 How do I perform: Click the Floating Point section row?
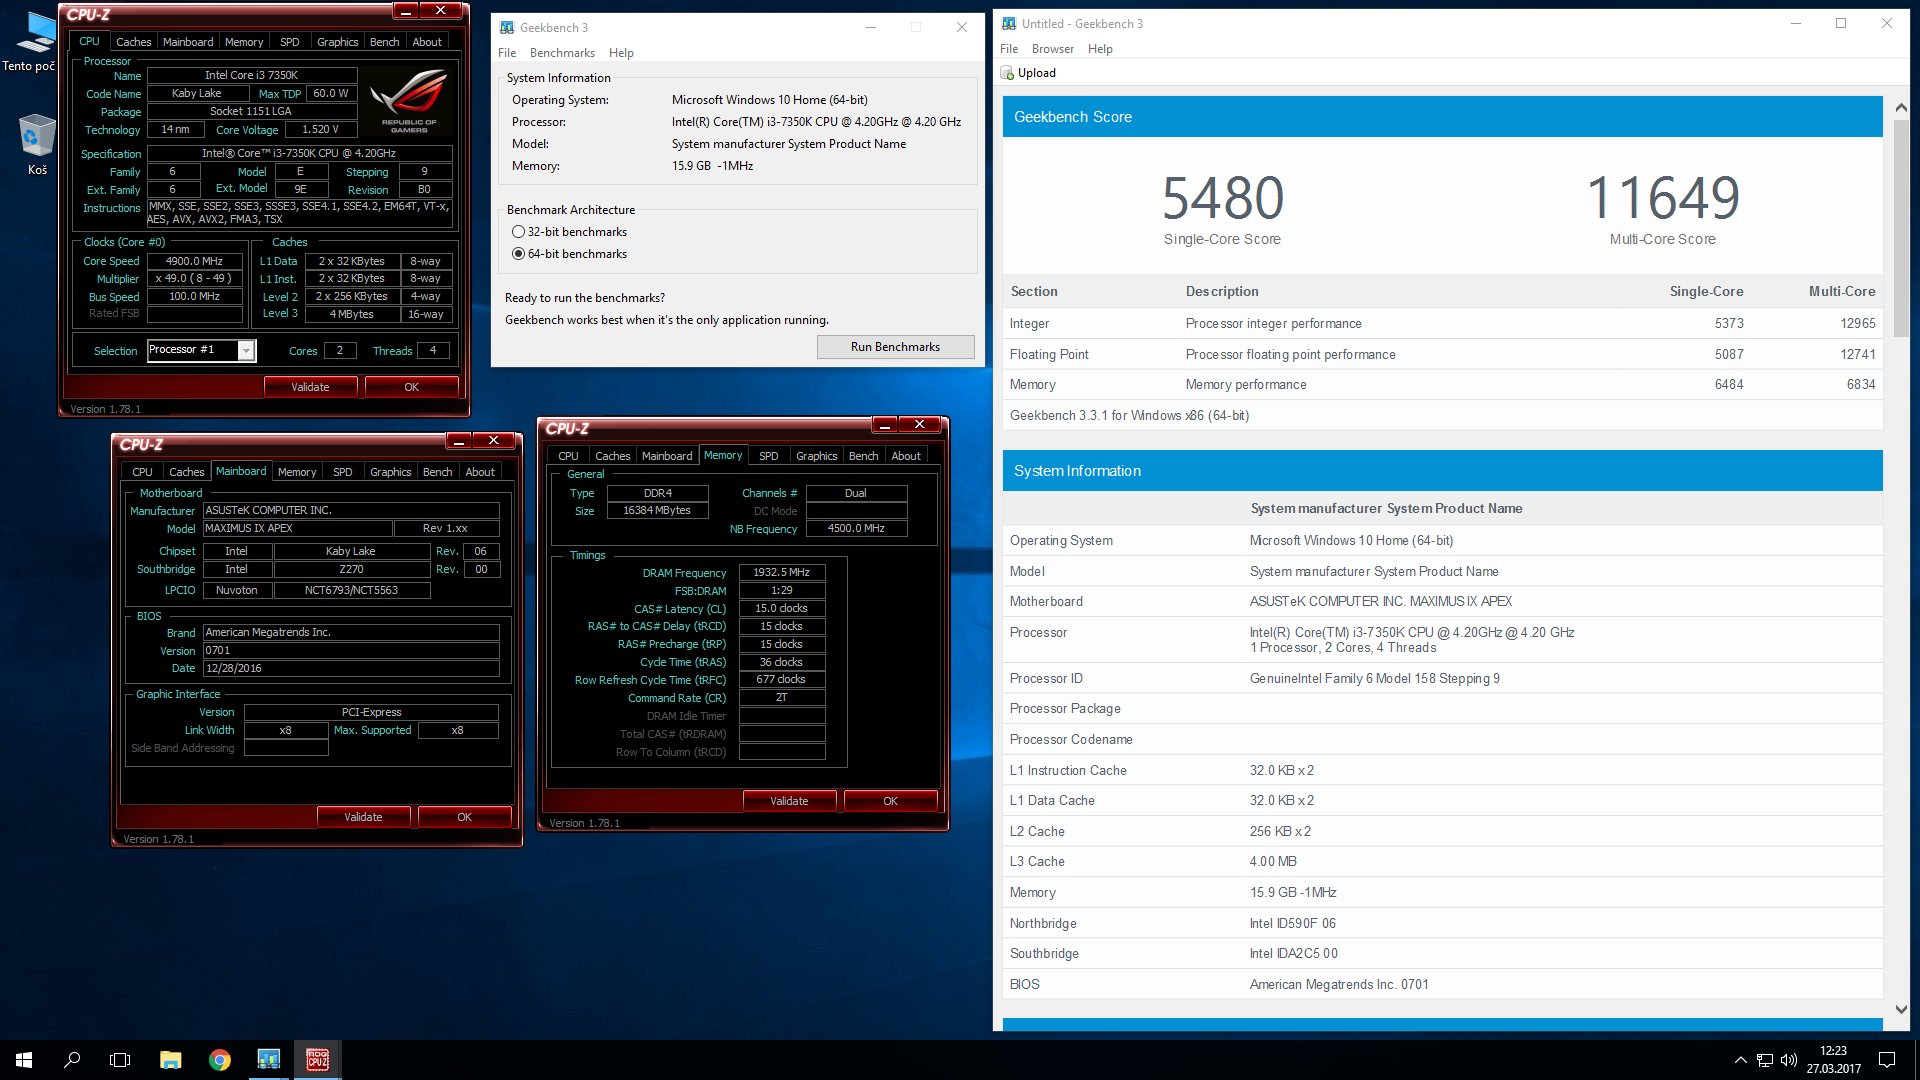click(x=1442, y=355)
